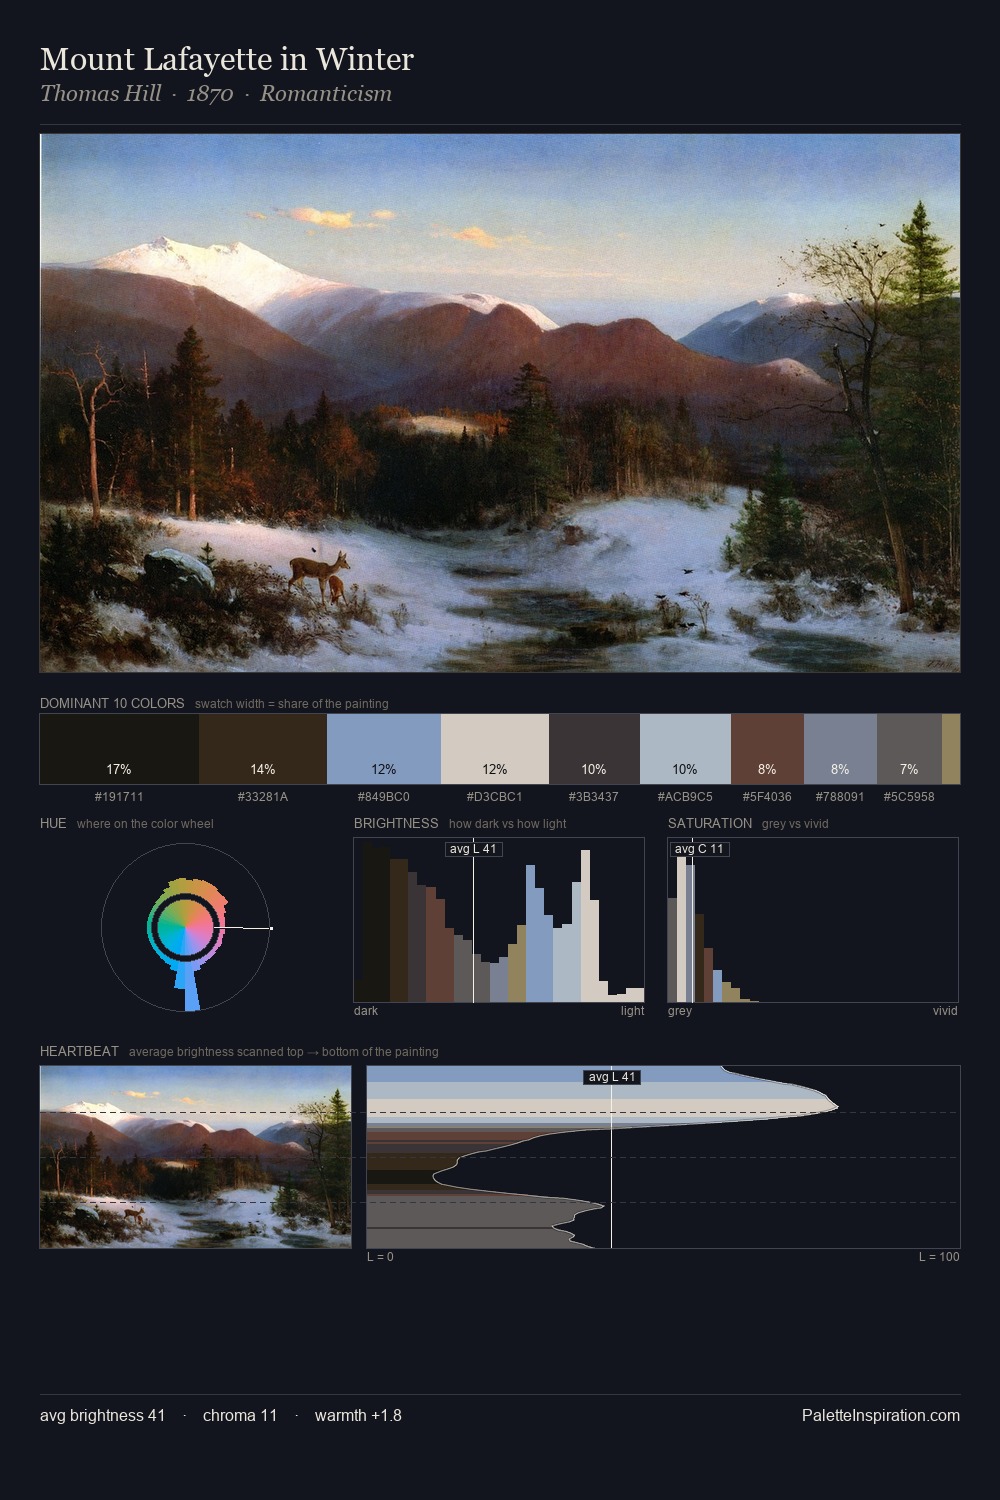Click footer "chroma 11"
Screen dimensions: 1000x1500
coord(240,1415)
